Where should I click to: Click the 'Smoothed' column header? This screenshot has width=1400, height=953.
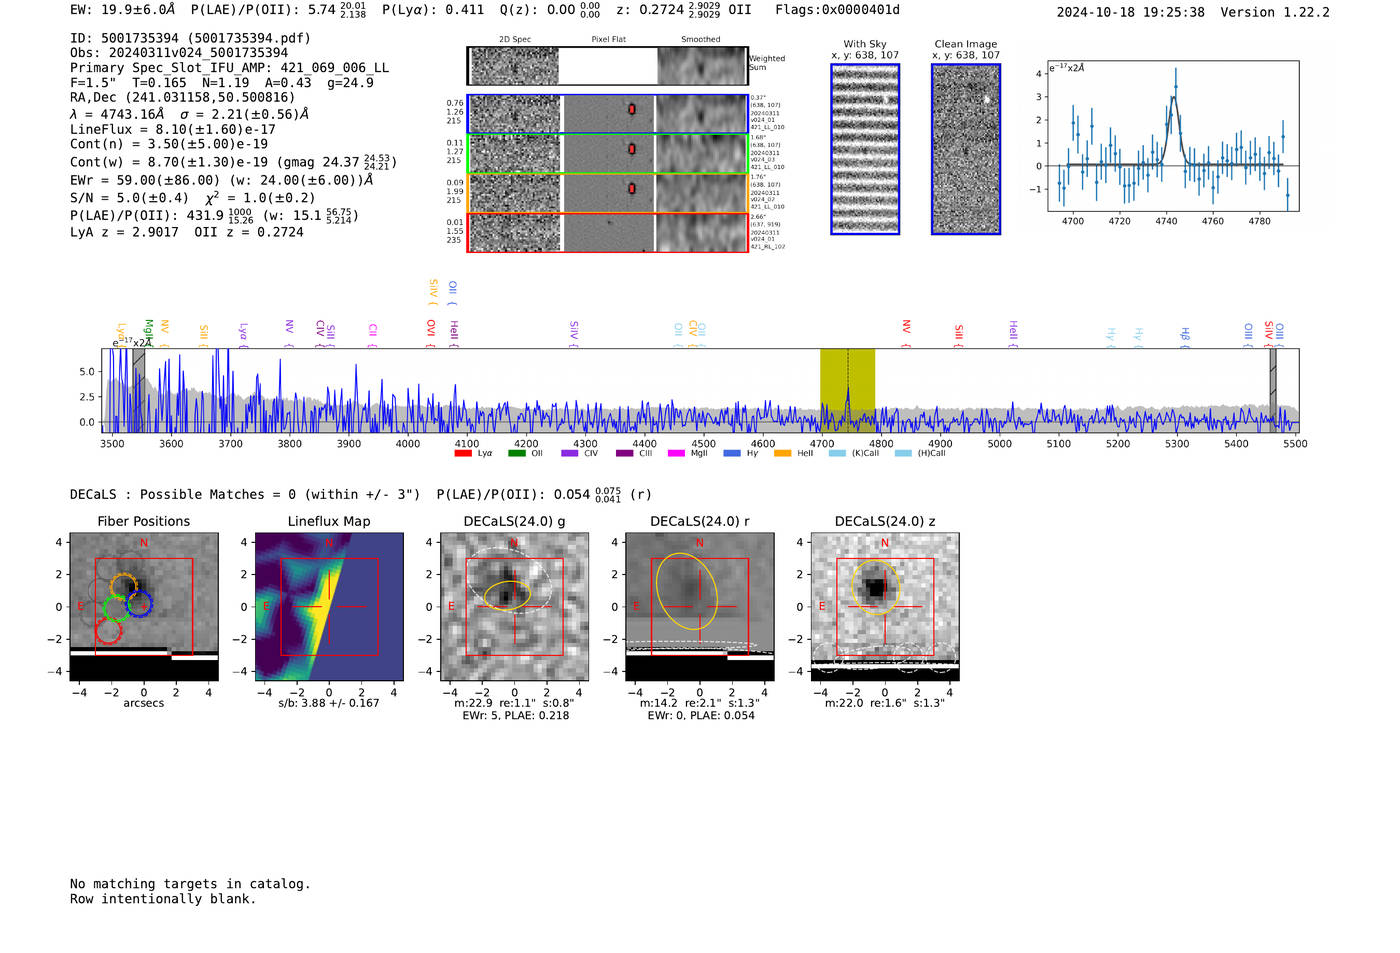coord(701,40)
